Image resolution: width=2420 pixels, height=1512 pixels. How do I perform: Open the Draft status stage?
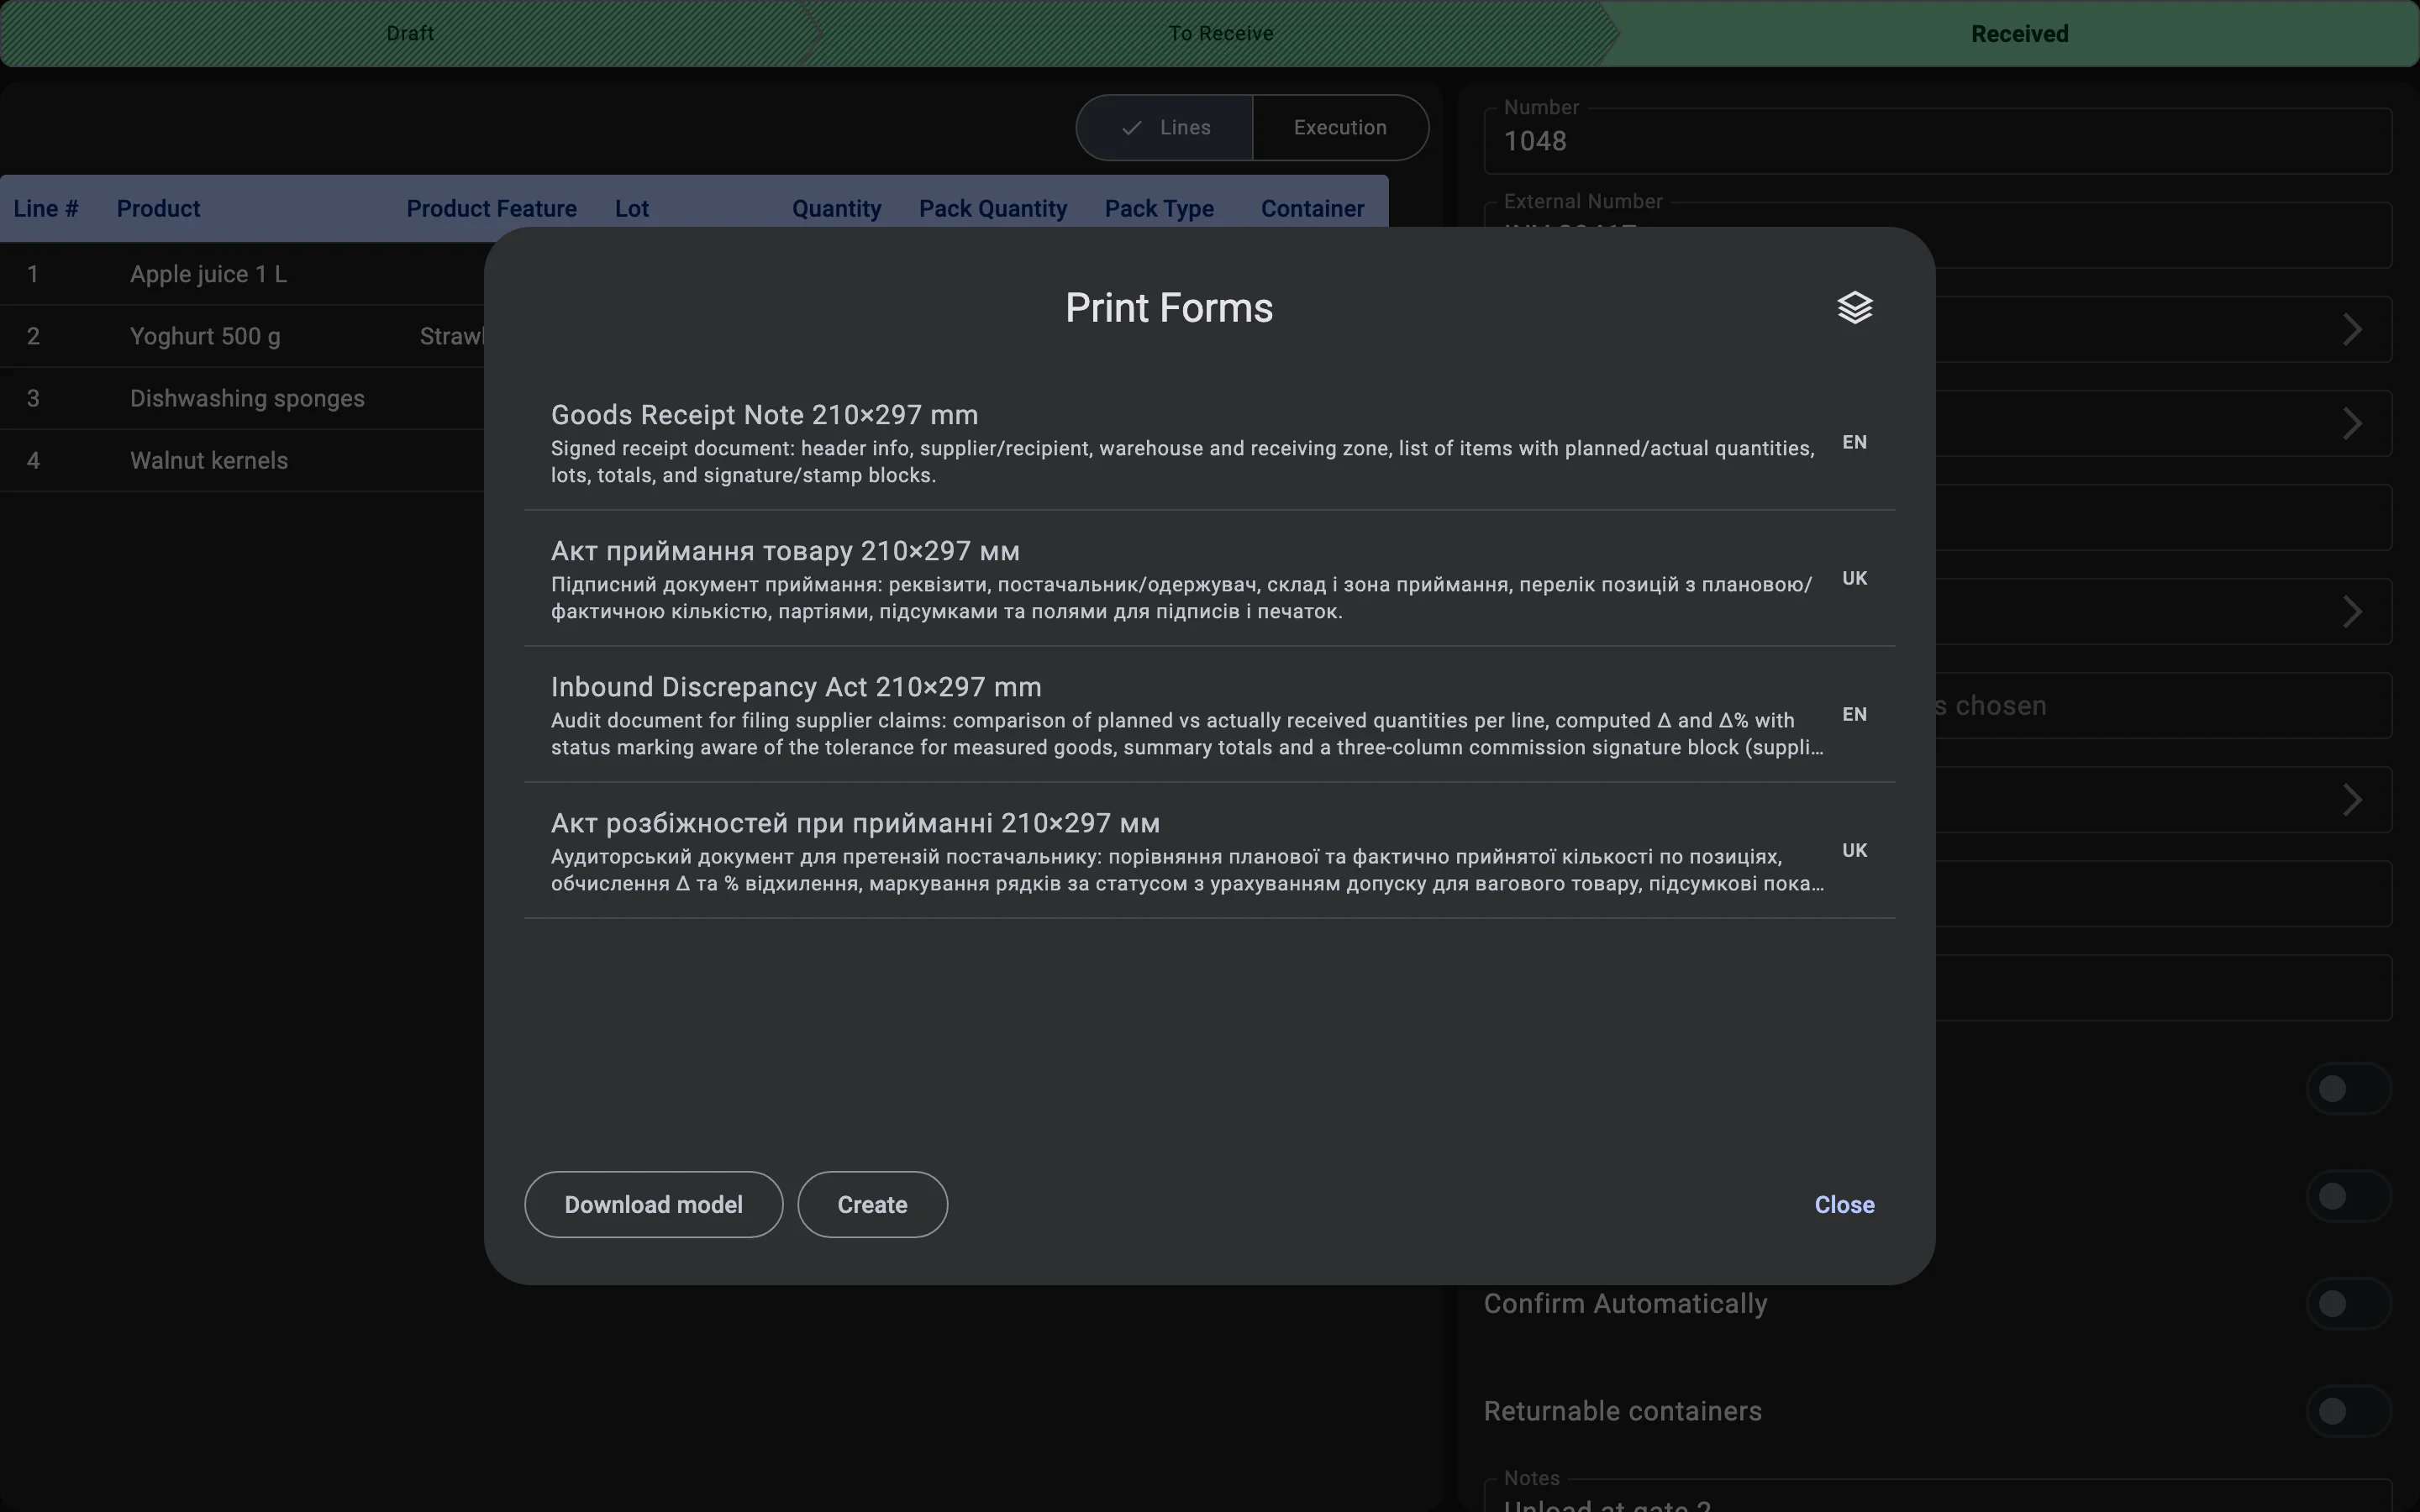[410, 33]
